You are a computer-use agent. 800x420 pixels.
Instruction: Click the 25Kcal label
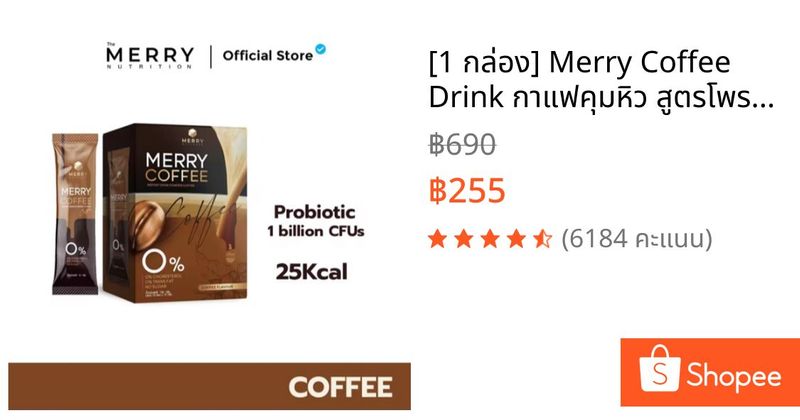[311, 271]
